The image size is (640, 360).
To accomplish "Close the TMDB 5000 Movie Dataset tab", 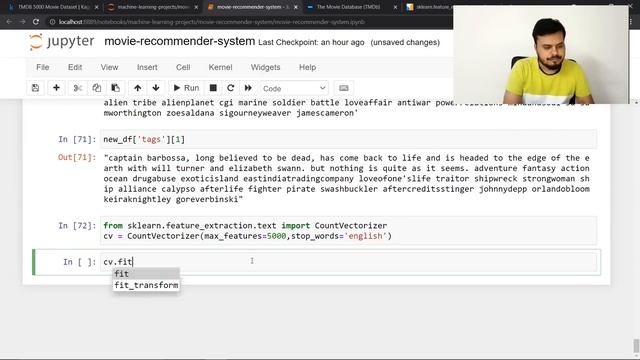I will tap(96, 7).
